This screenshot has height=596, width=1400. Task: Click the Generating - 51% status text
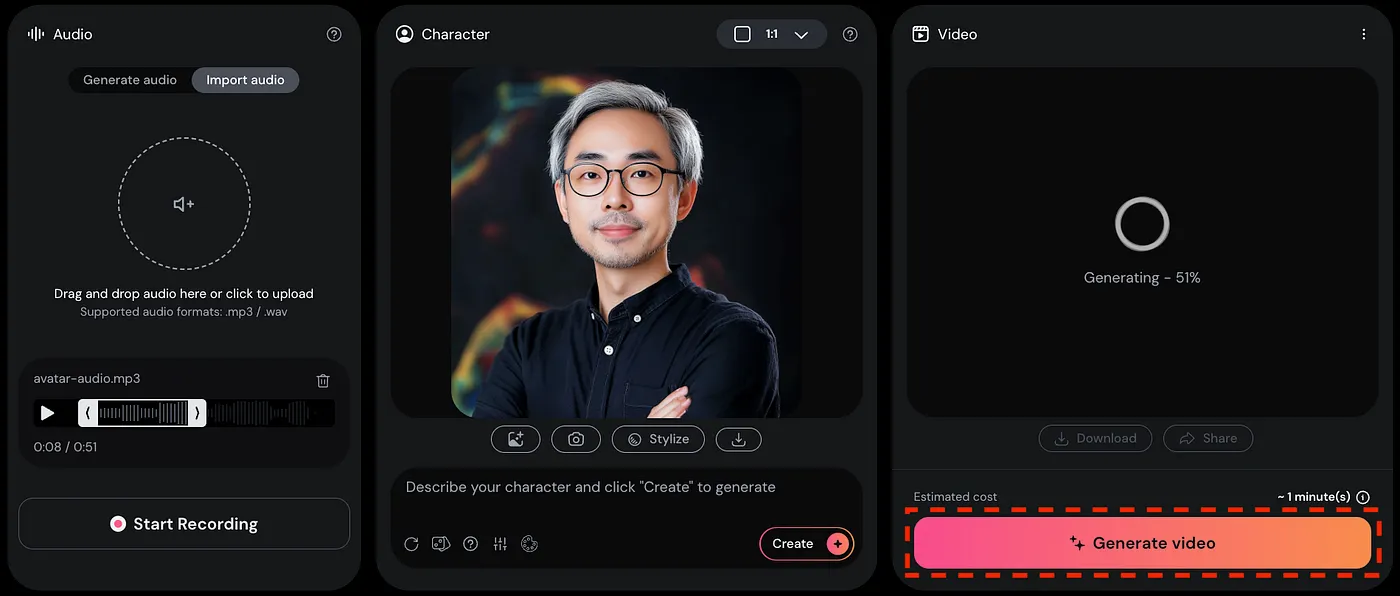click(1142, 278)
